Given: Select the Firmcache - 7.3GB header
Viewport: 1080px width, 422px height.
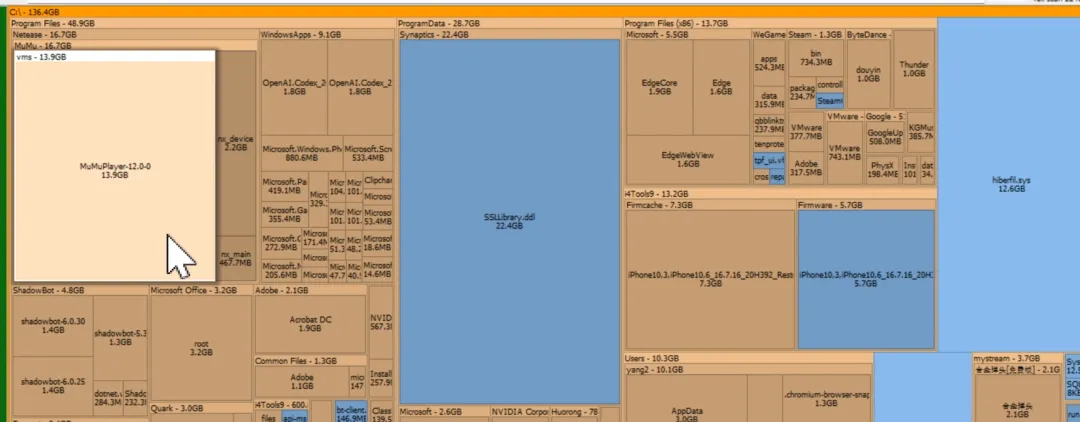Looking at the screenshot, I should pyautogui.click(x=709, y=205).
